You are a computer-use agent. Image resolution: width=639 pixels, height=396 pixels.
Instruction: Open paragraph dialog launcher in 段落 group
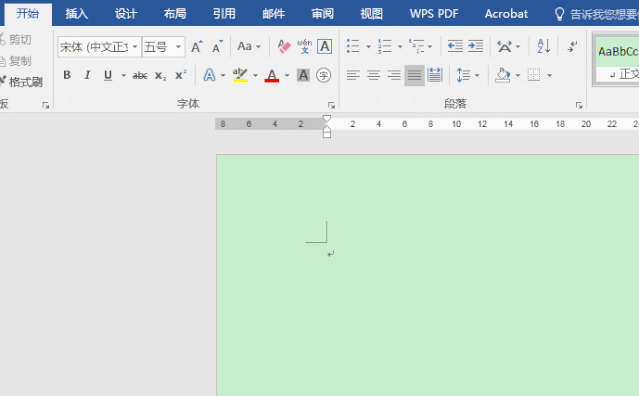pyautogui.click(x=579, y=106)
